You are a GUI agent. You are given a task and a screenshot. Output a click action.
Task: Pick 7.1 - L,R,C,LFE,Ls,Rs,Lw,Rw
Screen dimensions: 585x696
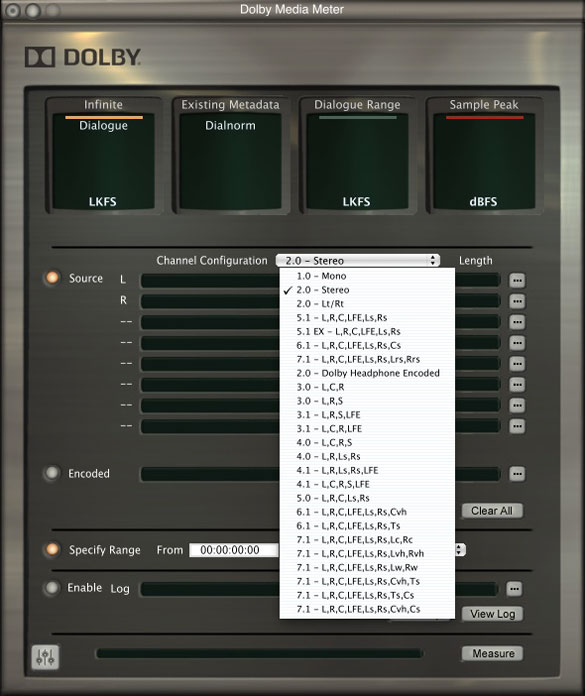(x=367, y=567)
